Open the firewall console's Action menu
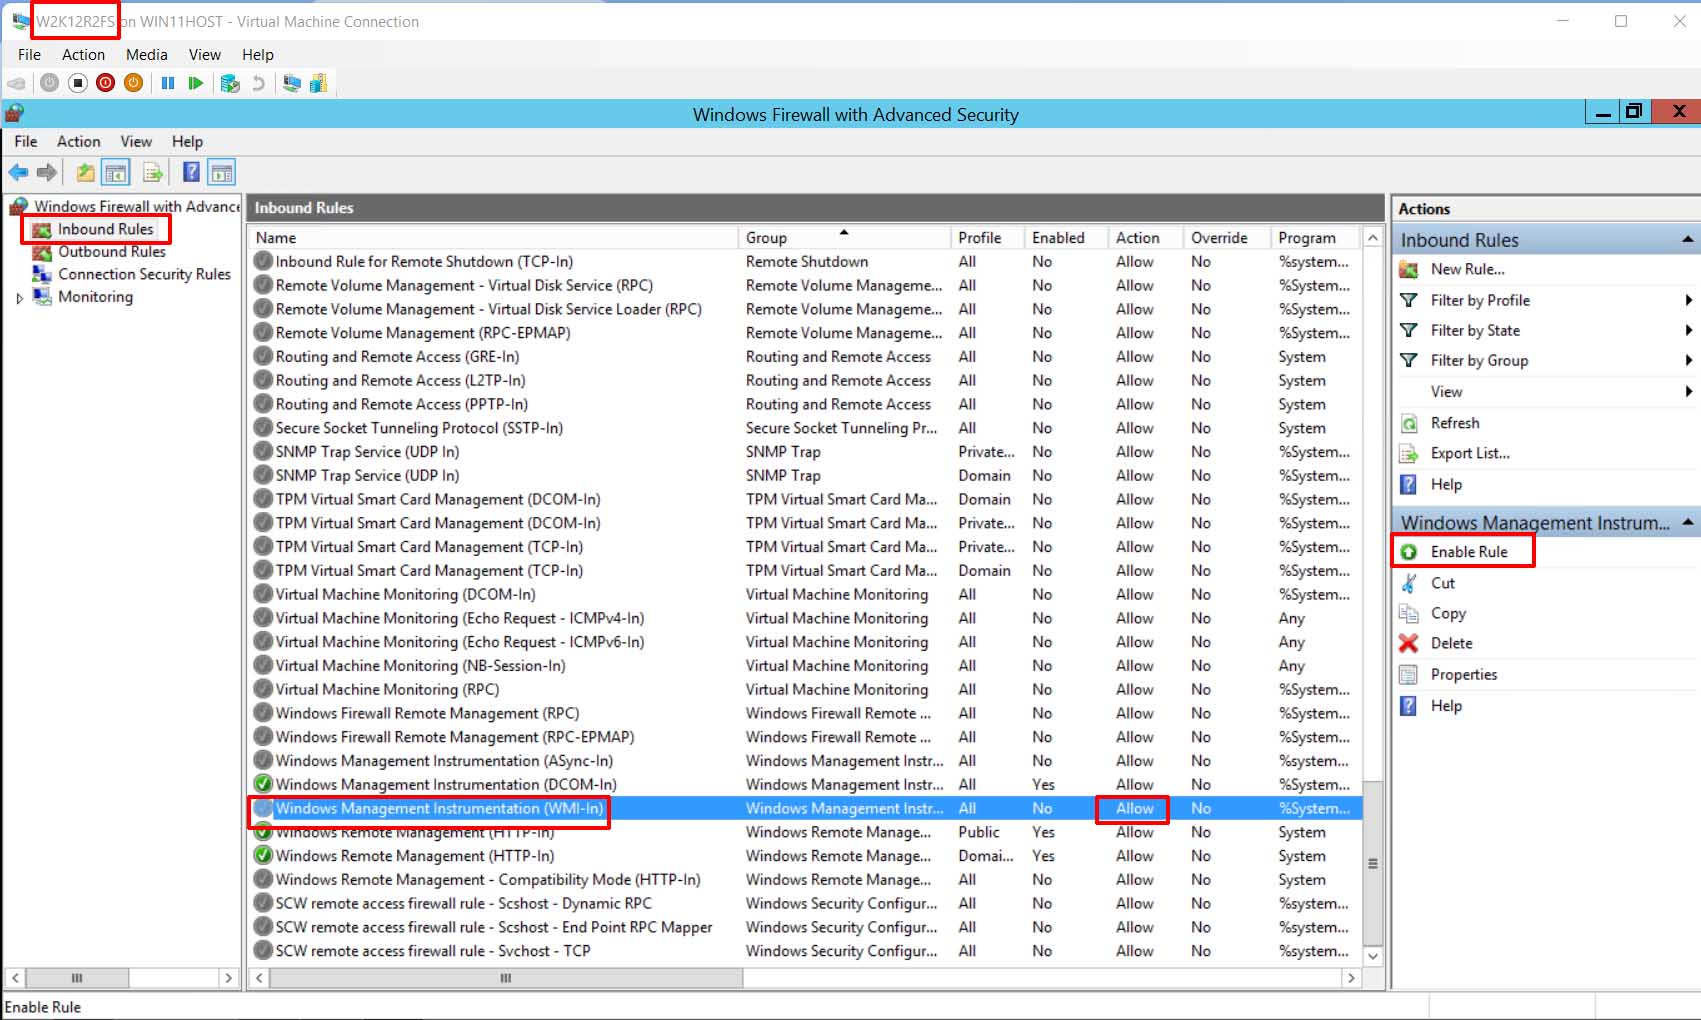Image resolution: width=1701 pixels, height=1020 pixels. (x=78, y=141)
